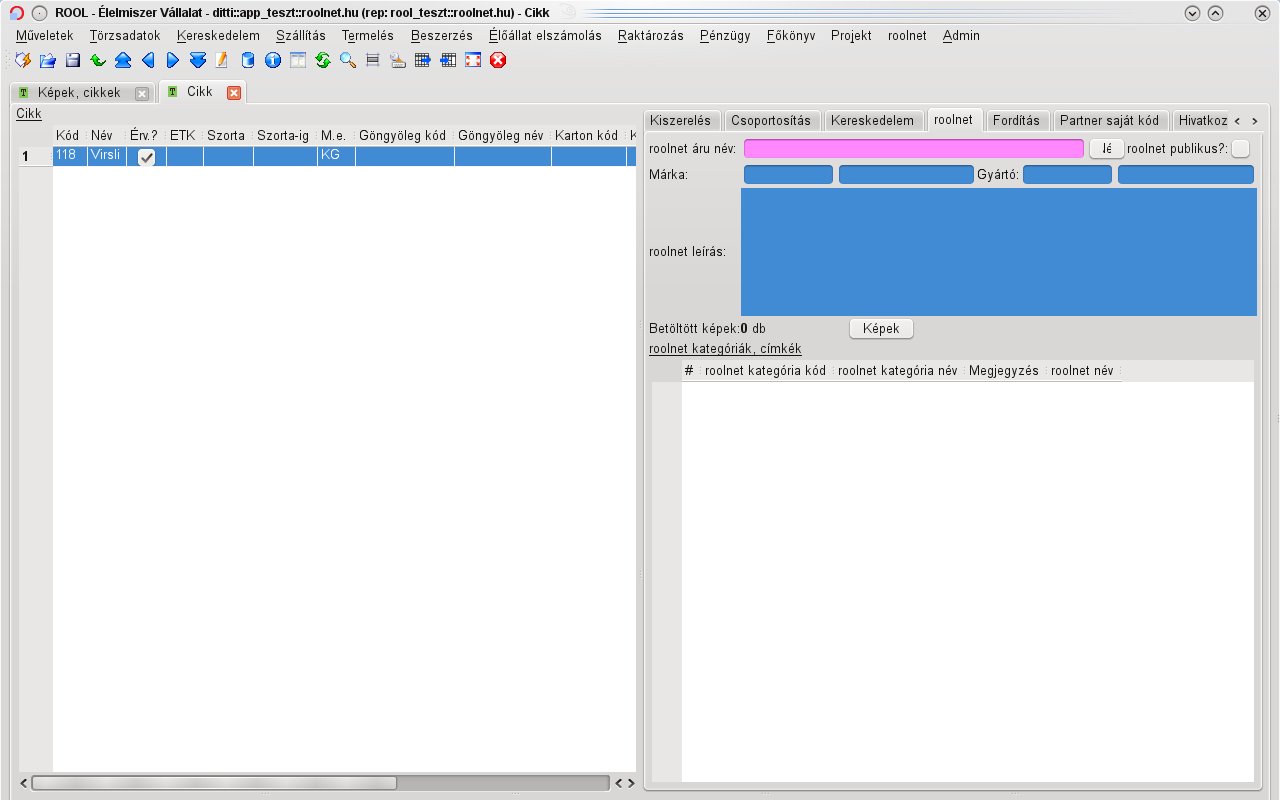This screenshot has width=1280, height=800.
Task: Close the Képek, cikkek tab
Action: pyautogui.click(x=142, y=93)
